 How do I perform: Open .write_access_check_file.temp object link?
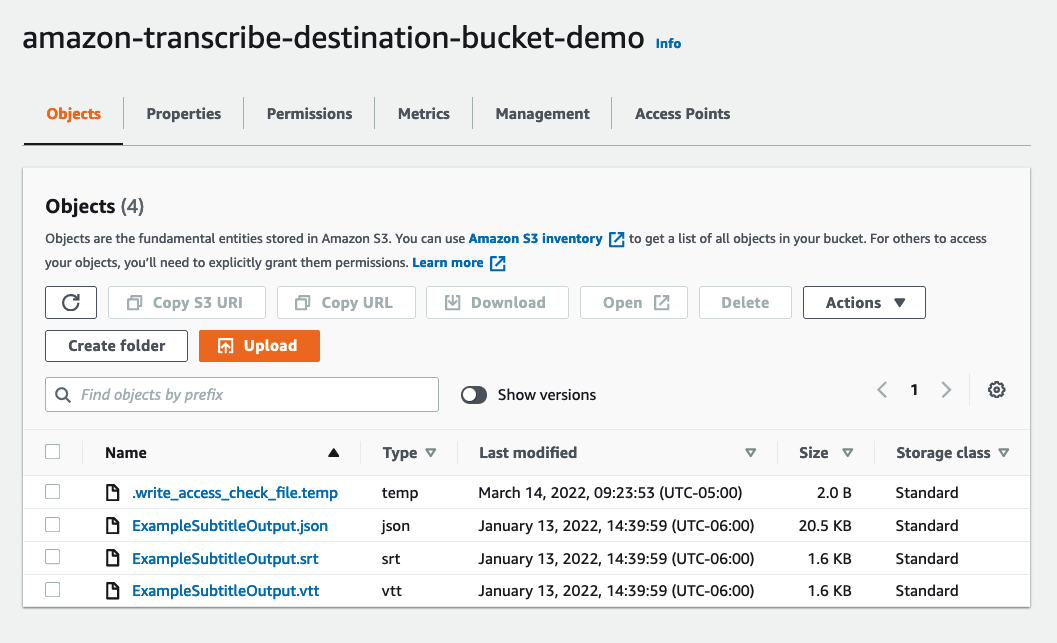235,493
